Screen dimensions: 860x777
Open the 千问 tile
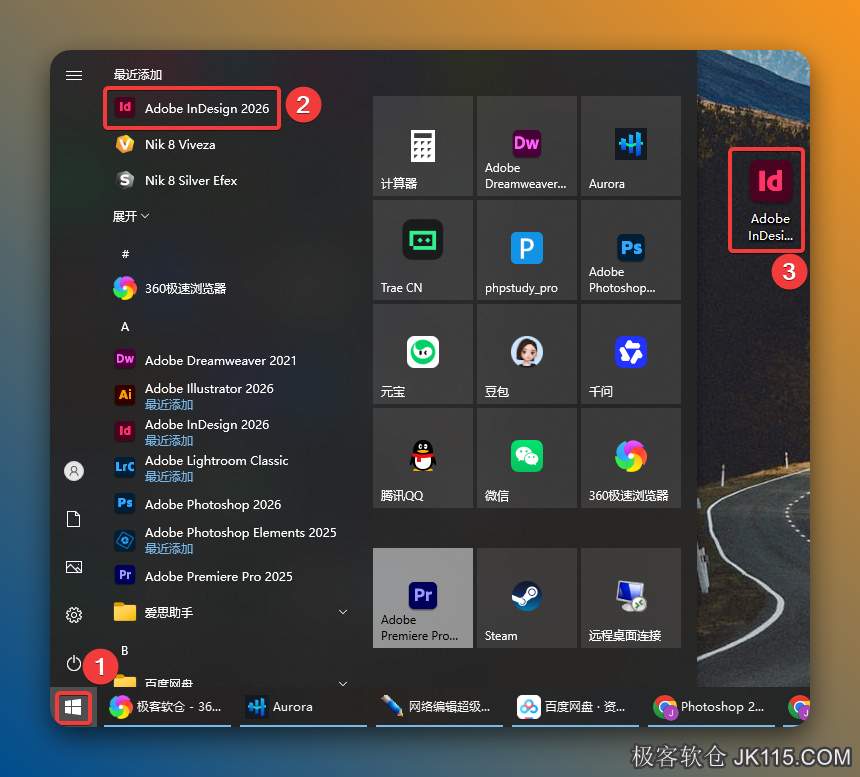tap(631, 354)
